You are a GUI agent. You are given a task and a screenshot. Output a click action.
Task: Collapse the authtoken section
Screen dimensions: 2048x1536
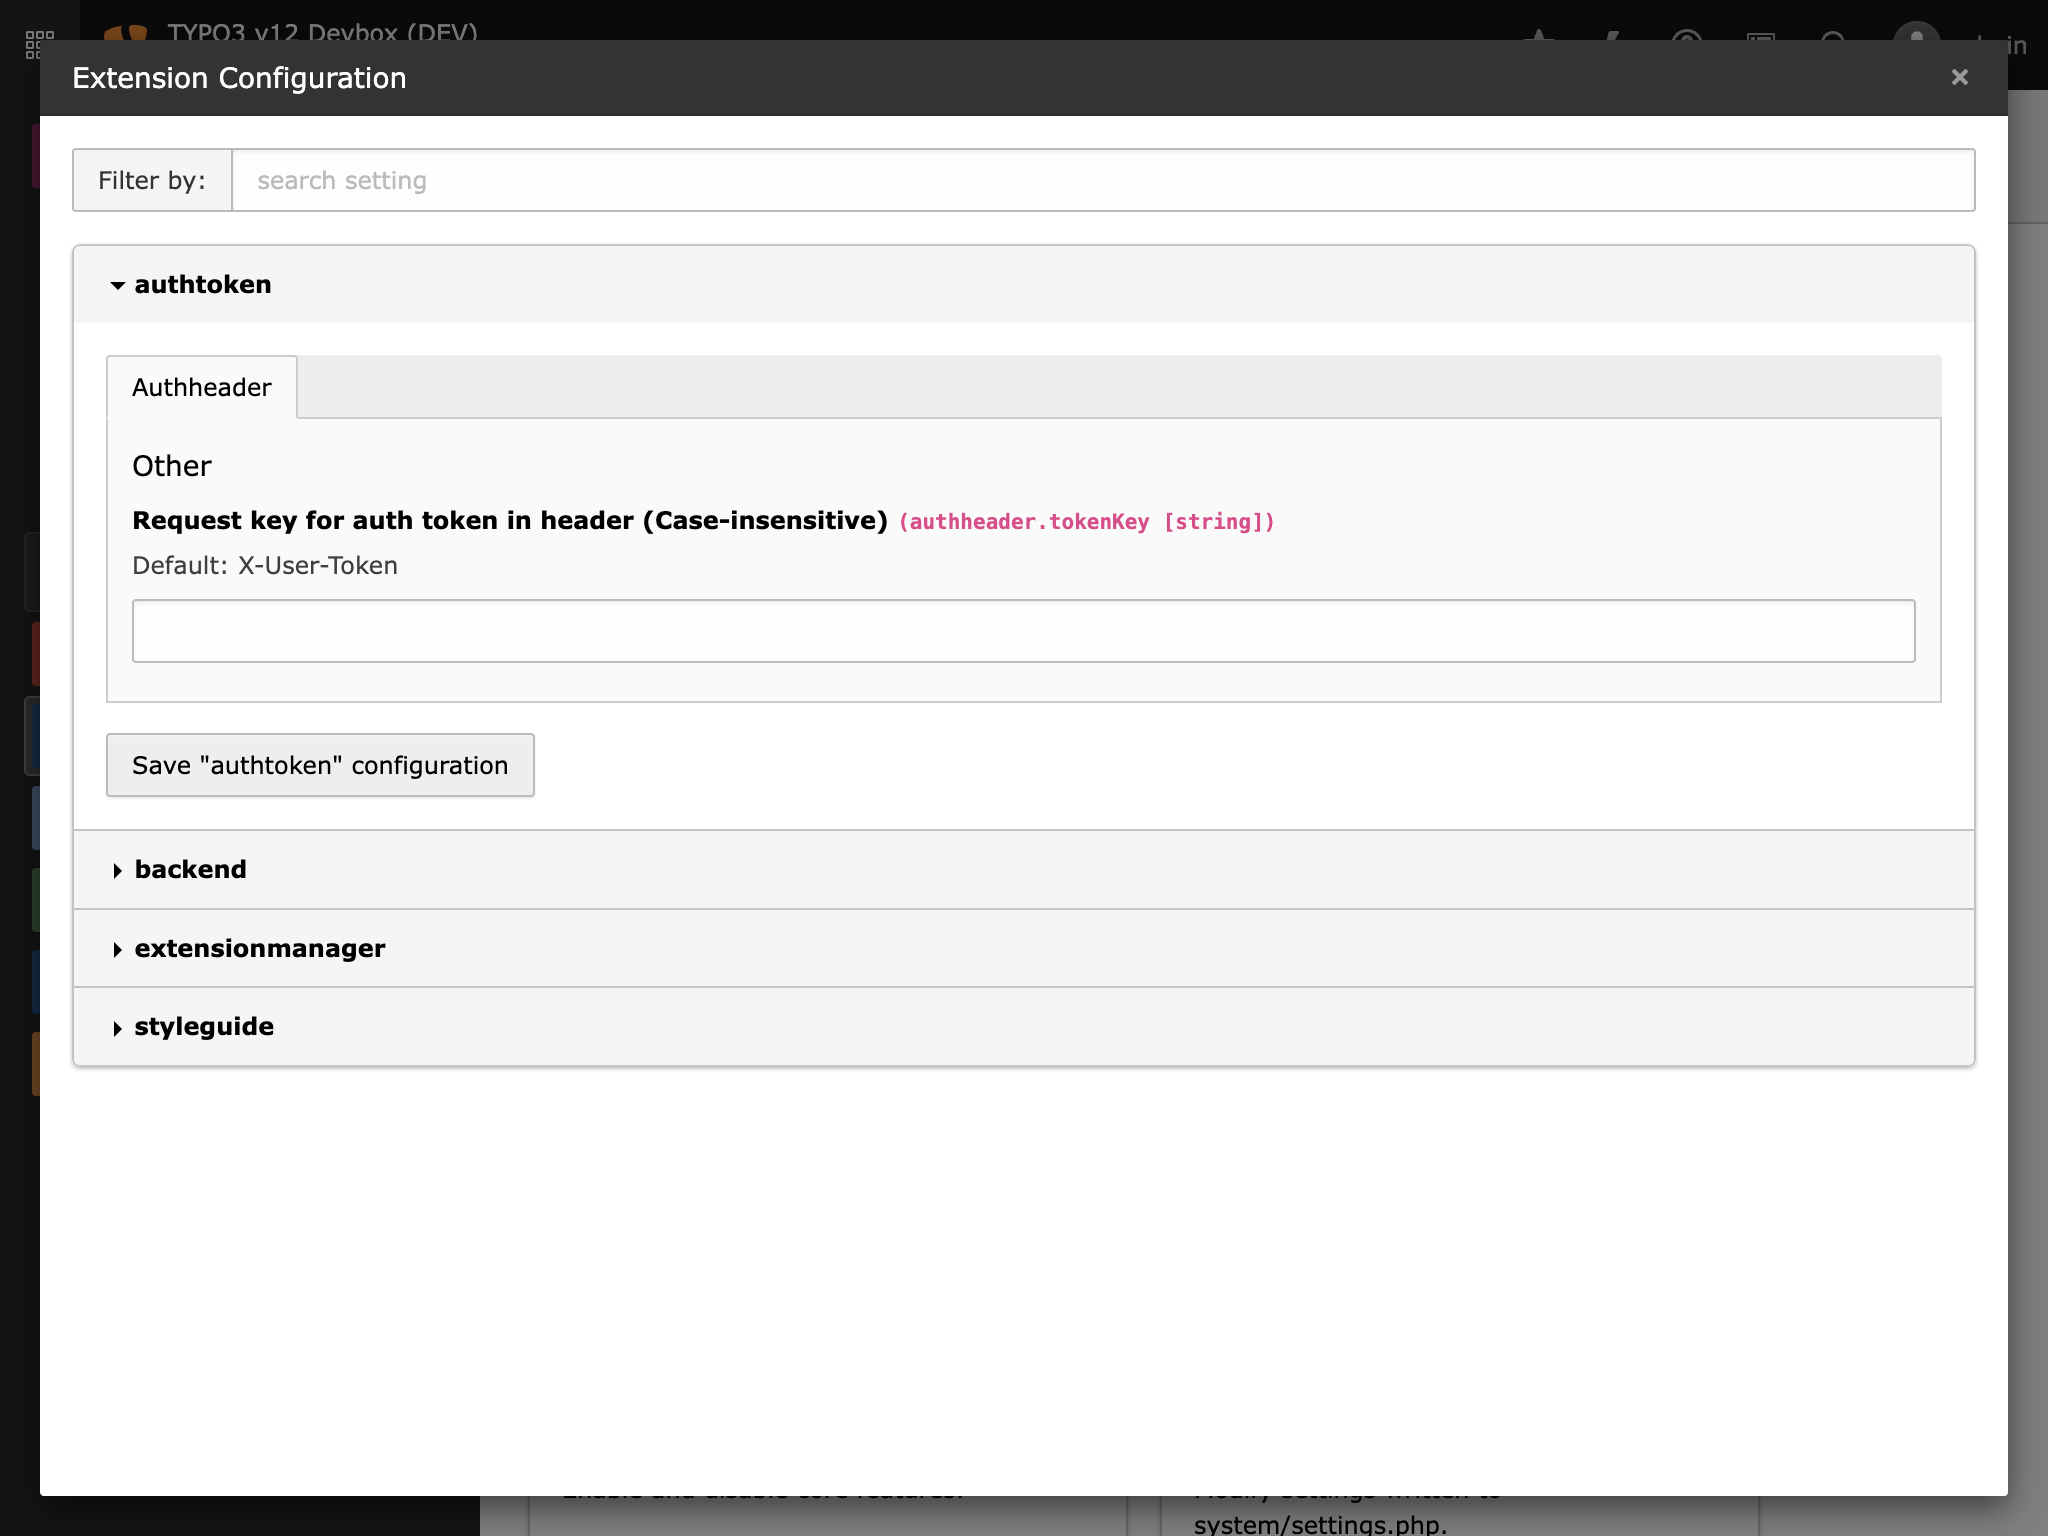coord(1024,284)
